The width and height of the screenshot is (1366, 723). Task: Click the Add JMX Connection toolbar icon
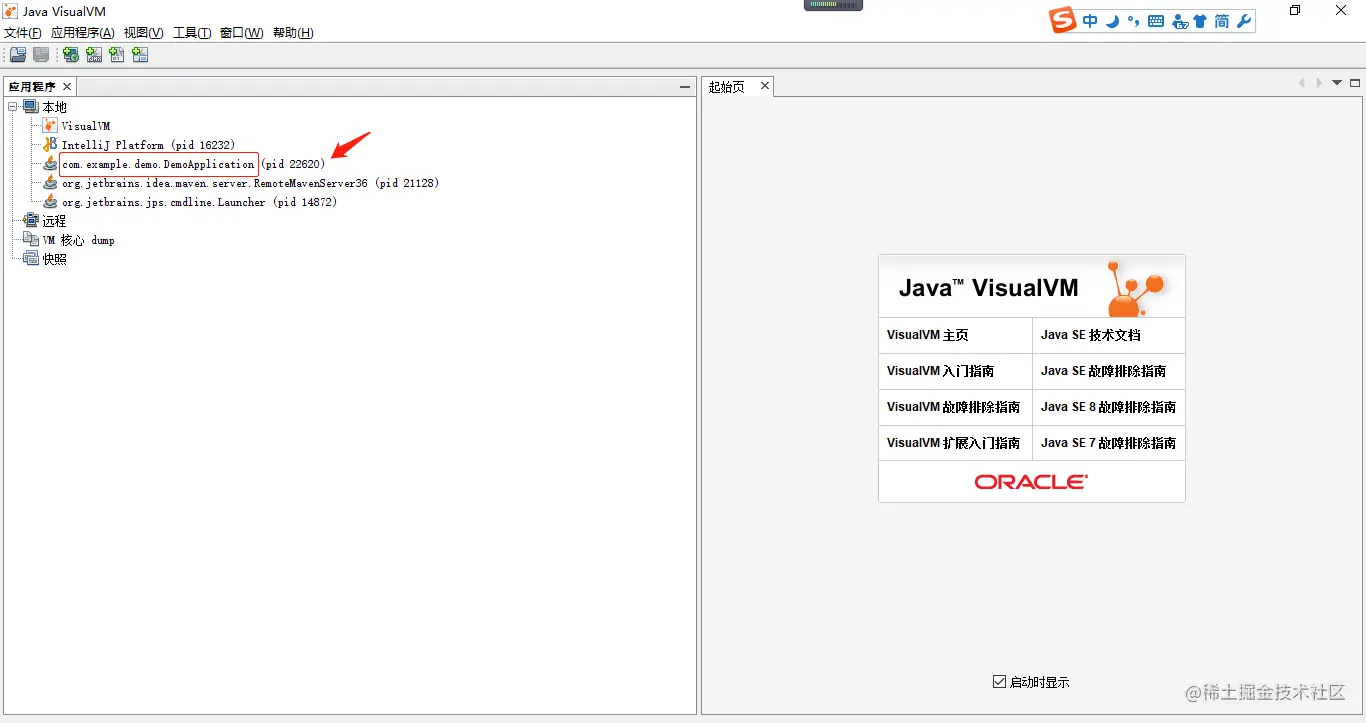click(x=94, y=55)
